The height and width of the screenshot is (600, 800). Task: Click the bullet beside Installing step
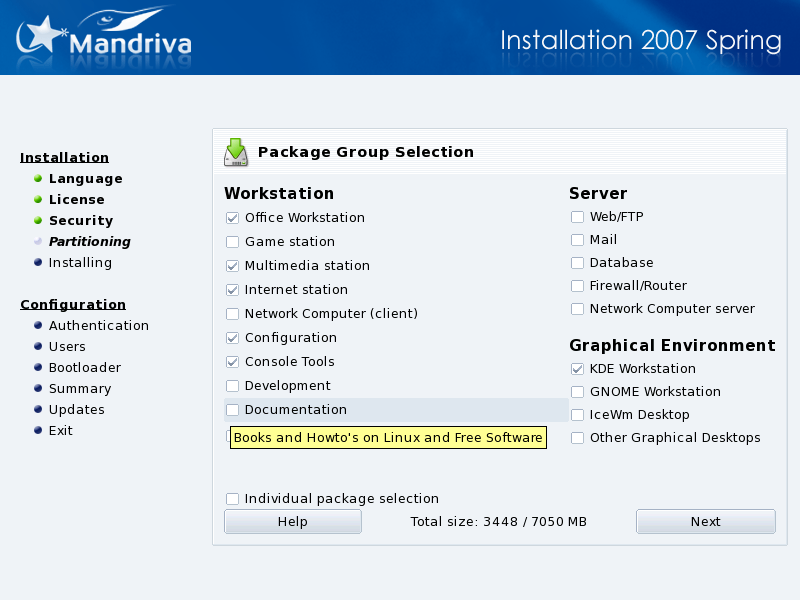pyautogui.click(x=38, y=263)
